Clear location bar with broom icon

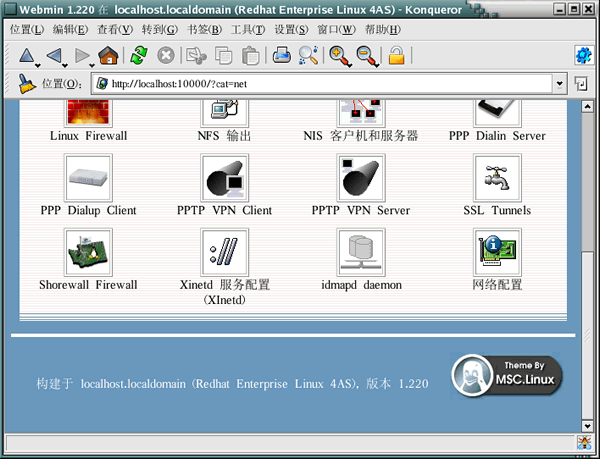(x=26, y=84)
